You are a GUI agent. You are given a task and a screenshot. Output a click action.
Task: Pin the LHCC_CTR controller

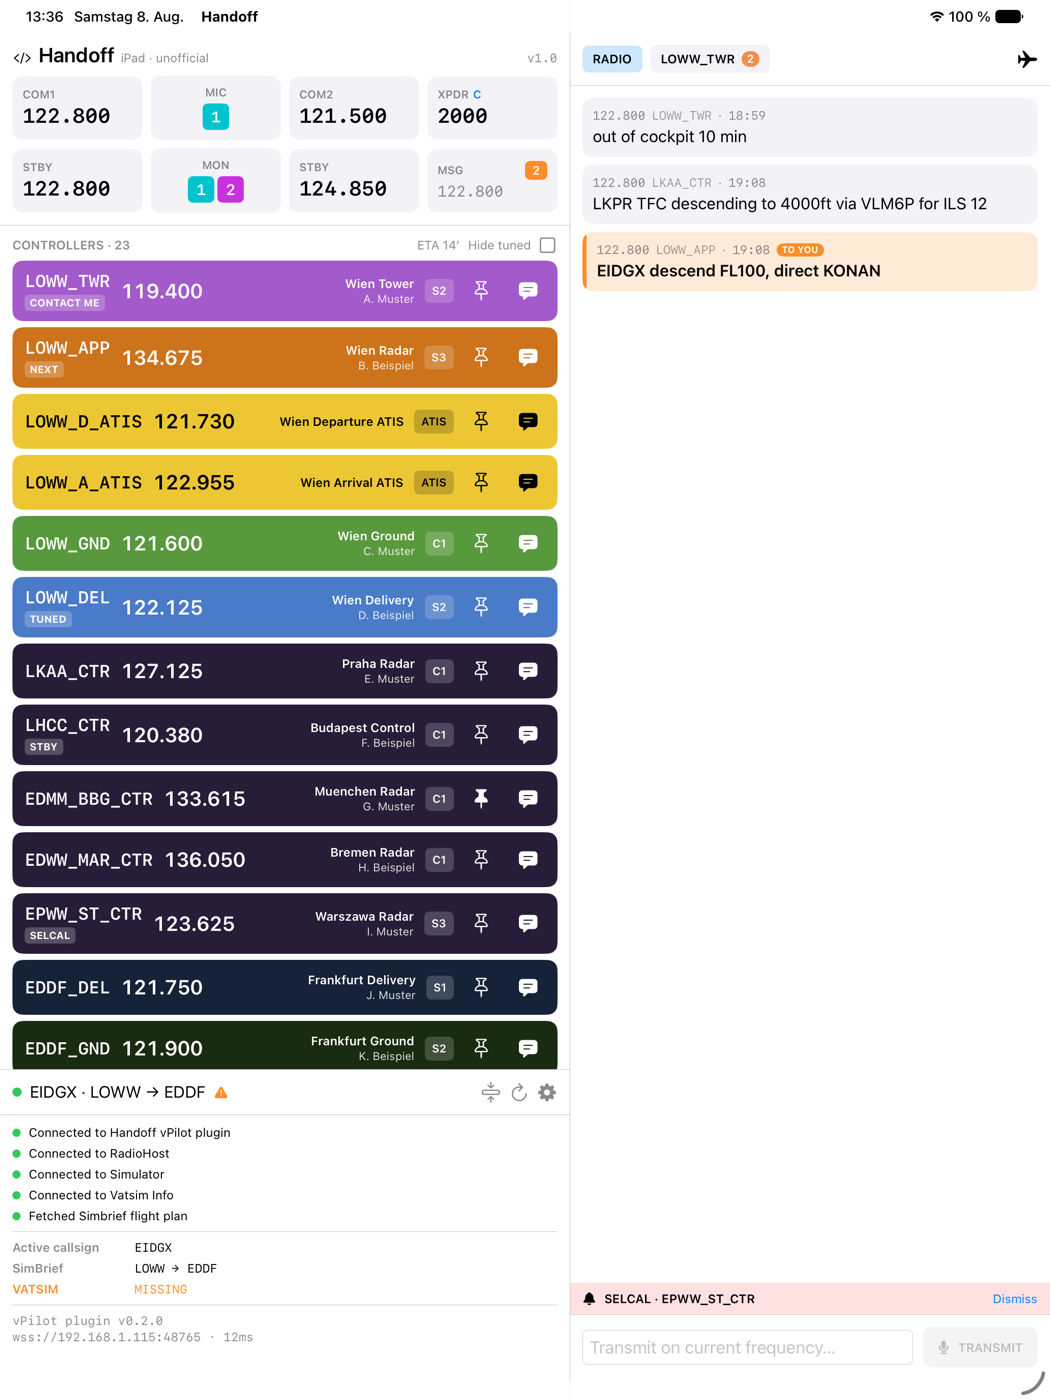(x=481, y=735)
